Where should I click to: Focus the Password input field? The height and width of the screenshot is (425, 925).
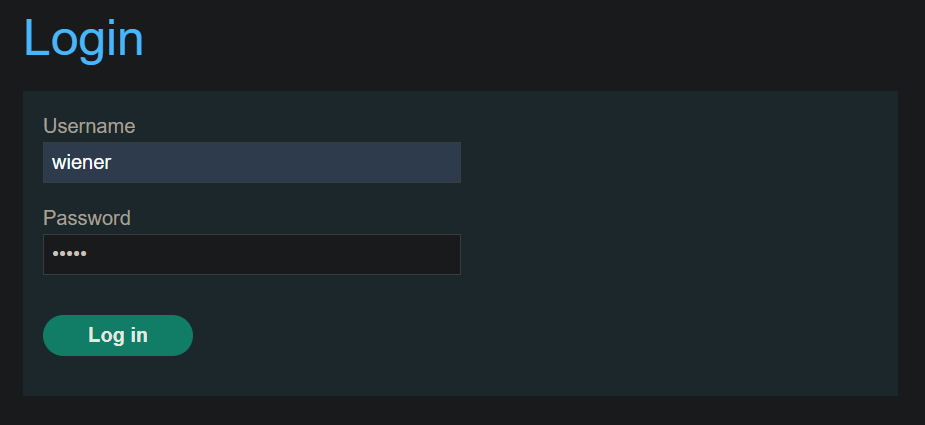click(252, 254)
